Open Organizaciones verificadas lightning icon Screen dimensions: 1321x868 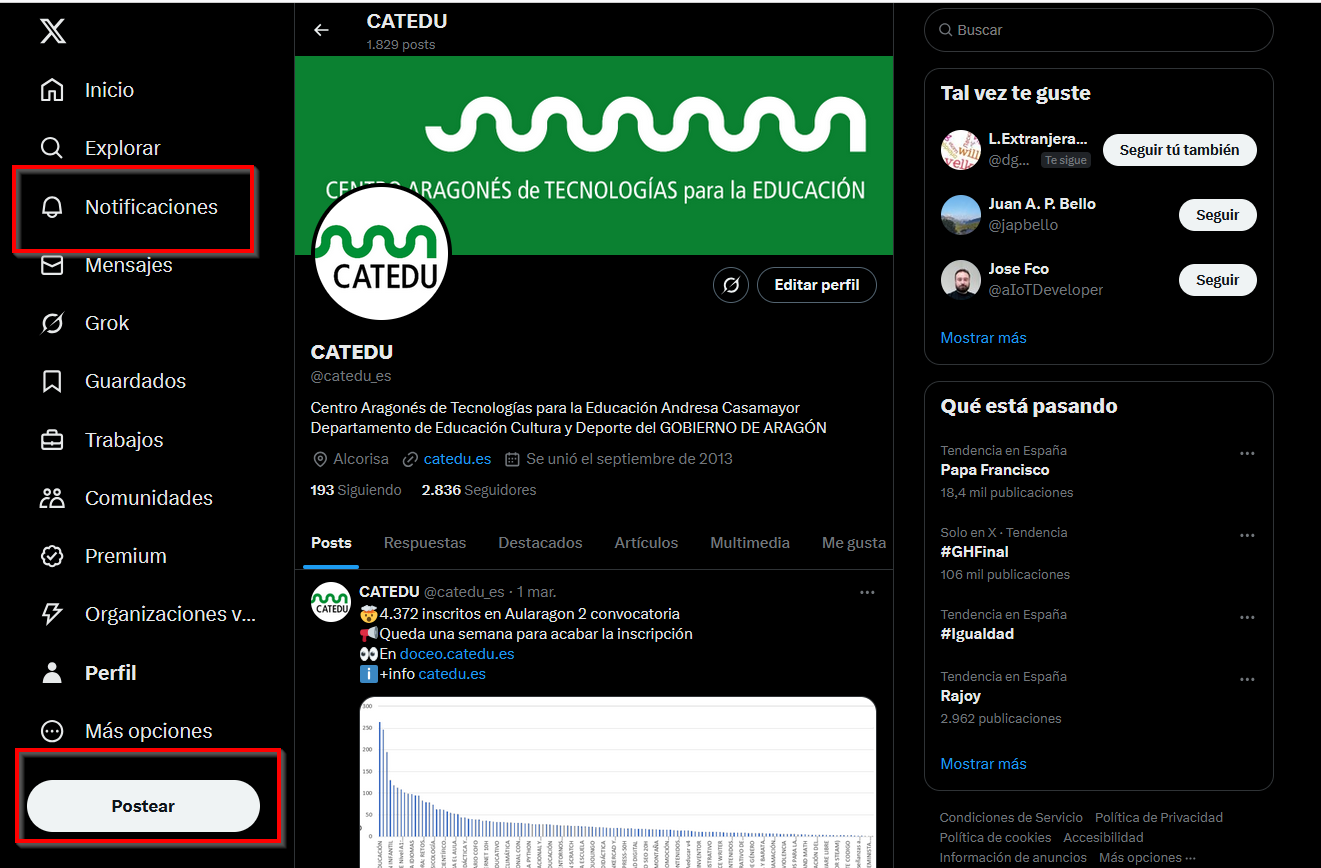(x=51, y=614)
